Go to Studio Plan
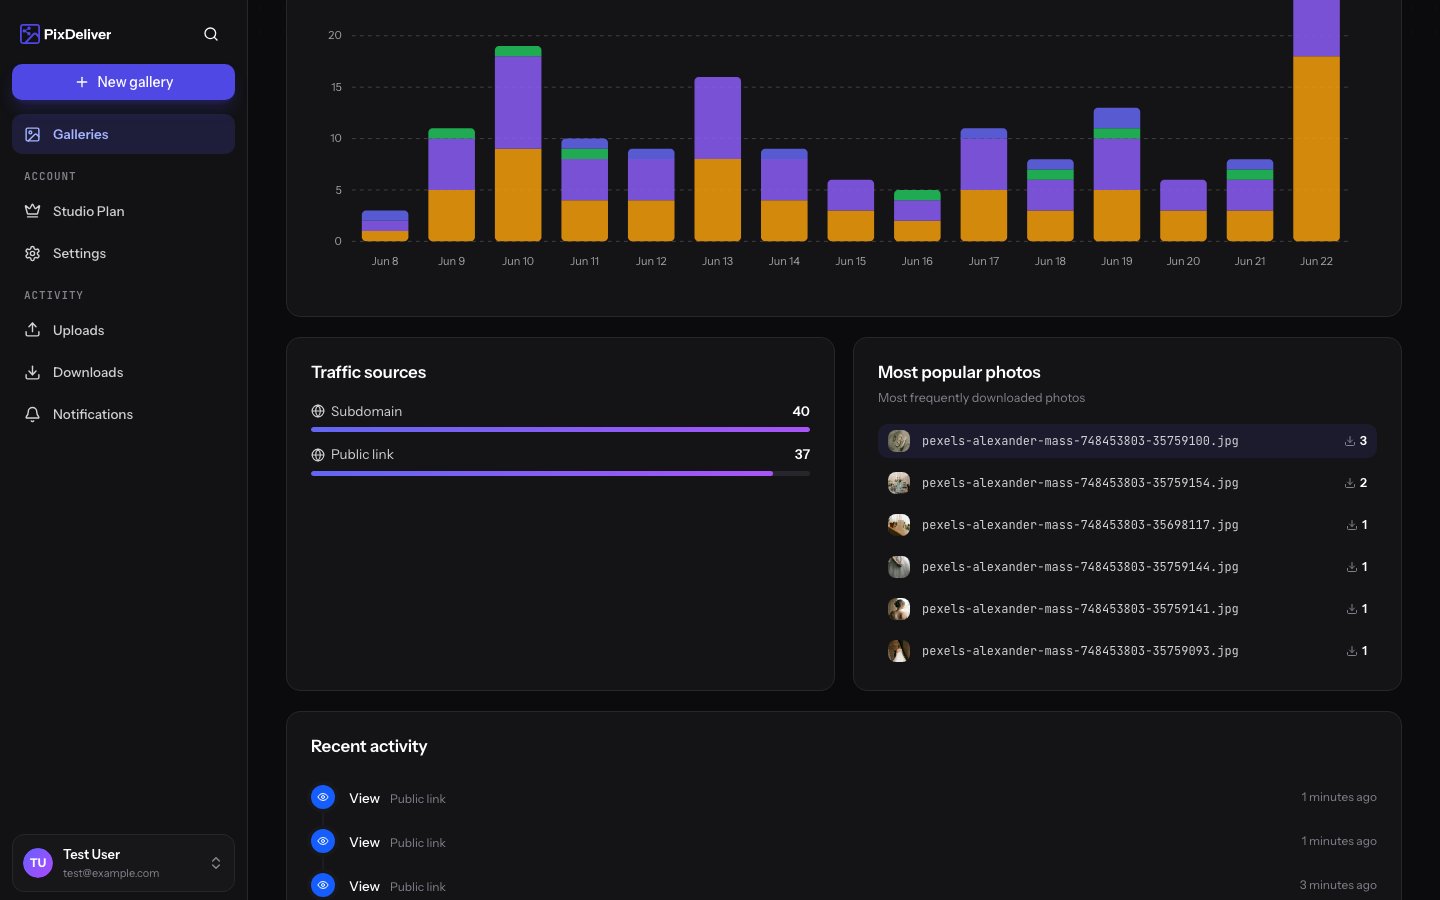This screenshot has height=900, width=1440. click(123, 211)
